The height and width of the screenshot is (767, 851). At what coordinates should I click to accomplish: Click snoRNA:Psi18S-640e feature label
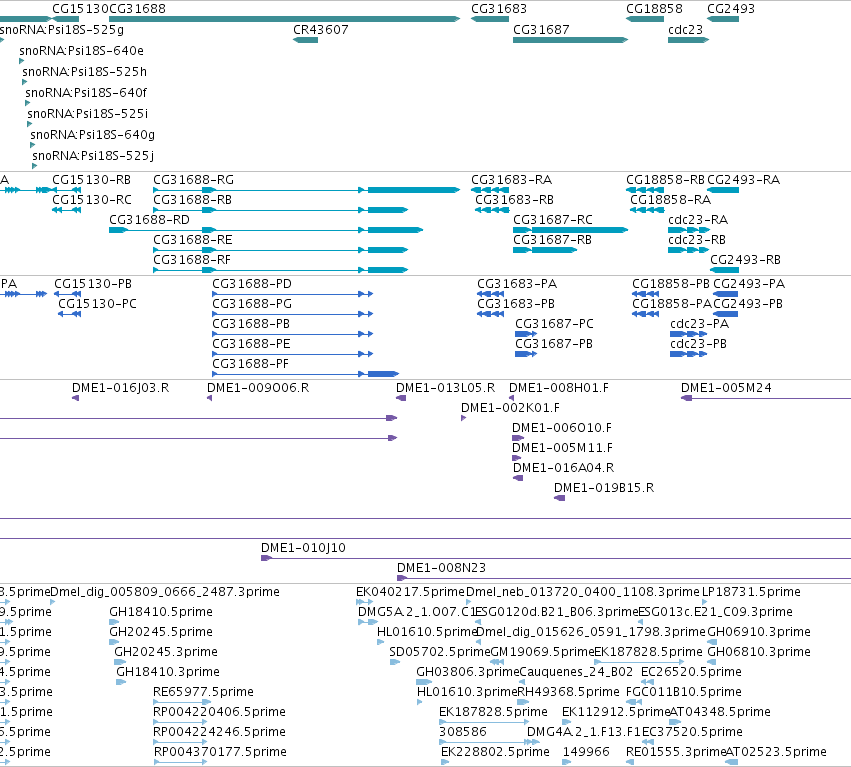81,50
